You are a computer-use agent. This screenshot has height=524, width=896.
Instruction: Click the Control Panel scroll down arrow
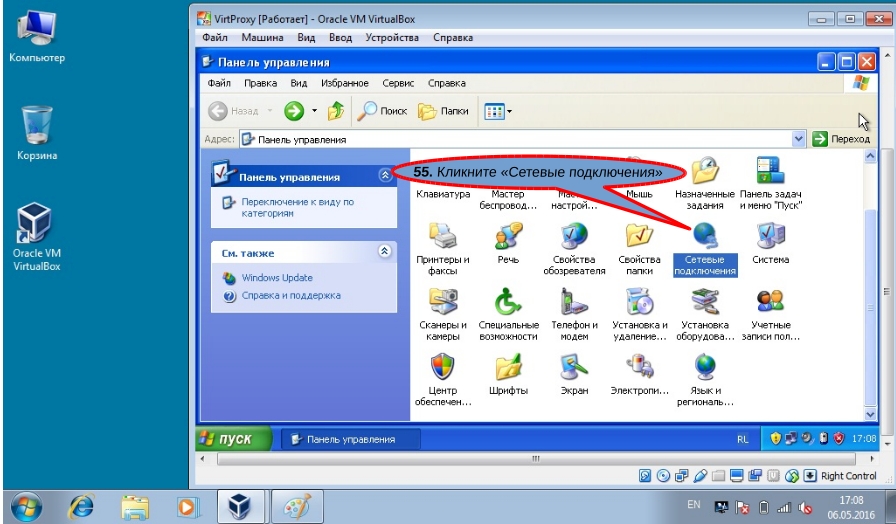870,414
